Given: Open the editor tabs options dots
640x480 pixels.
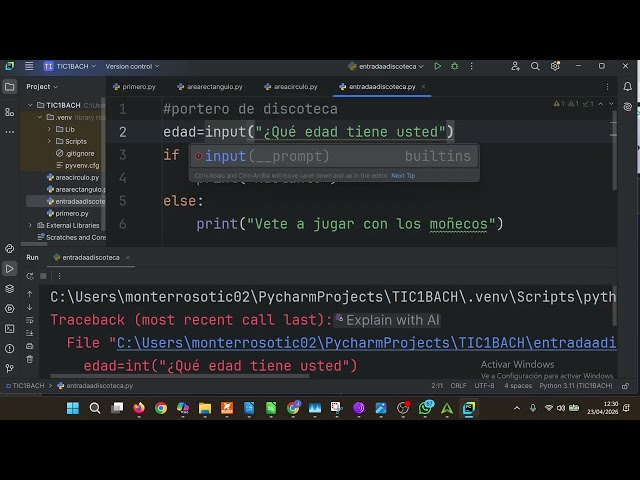Looking at the screenshot, I should [x=607, y=87].
